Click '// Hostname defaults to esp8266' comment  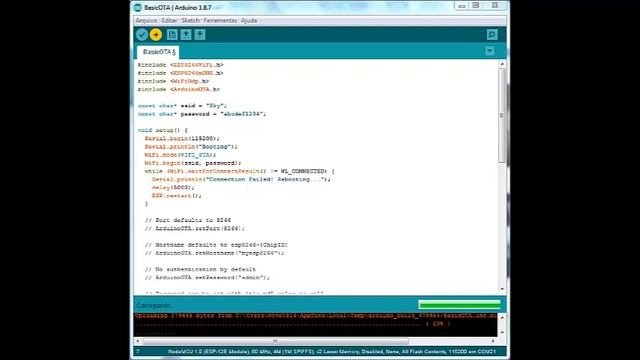pos(216,245)
